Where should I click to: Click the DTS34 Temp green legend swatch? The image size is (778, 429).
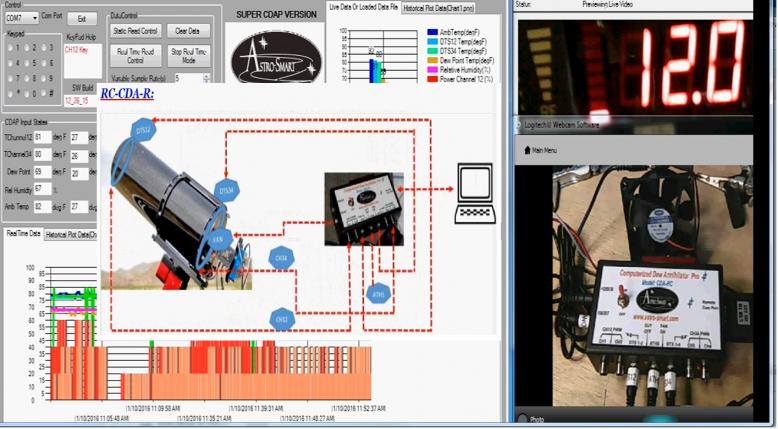coord(432,51)
